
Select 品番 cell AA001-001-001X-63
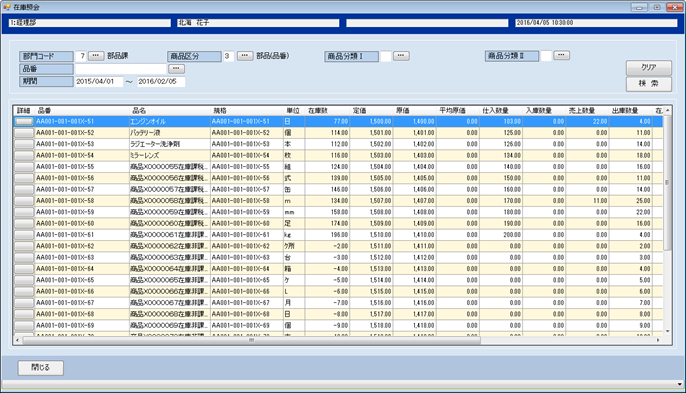click(x=82, y=257)
